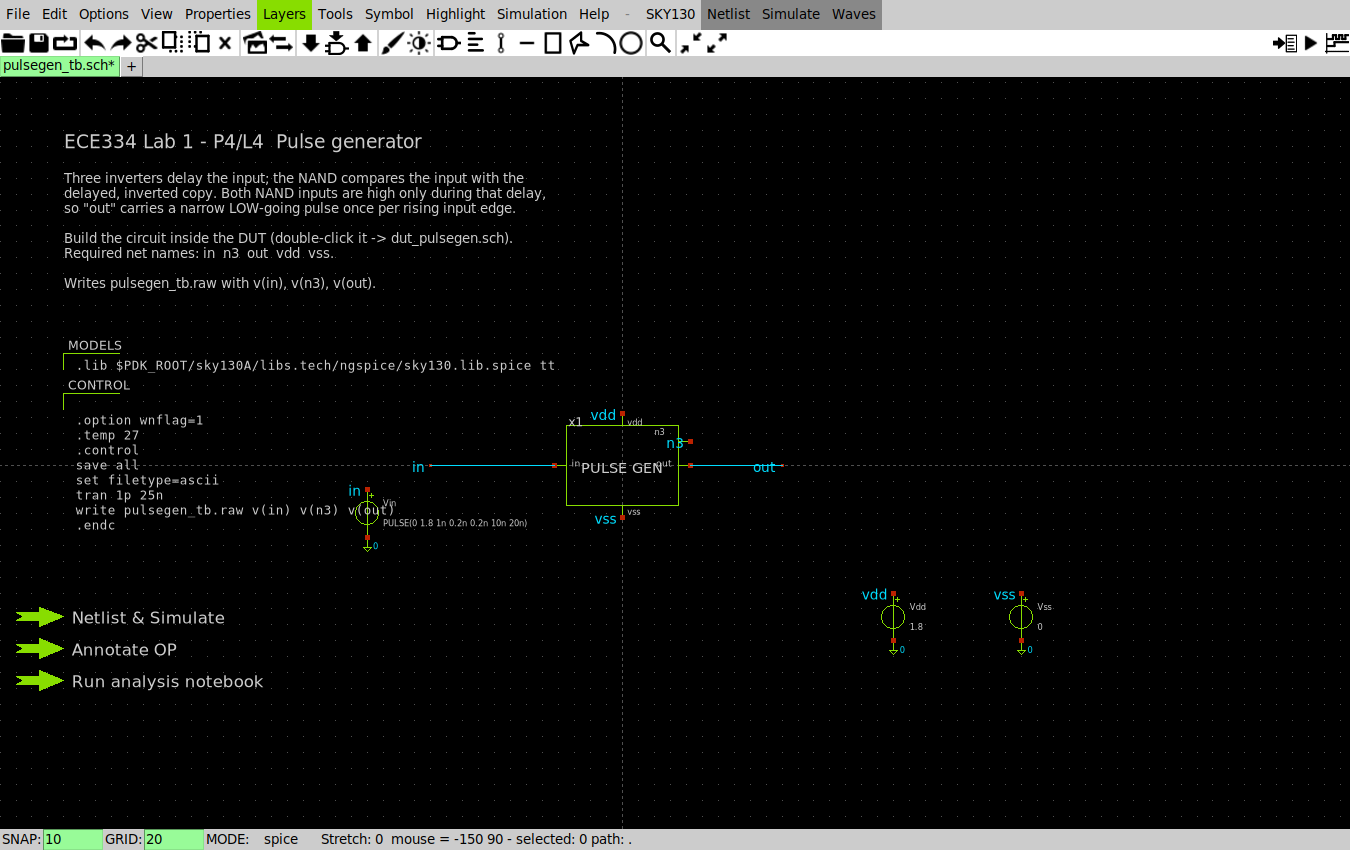Select the Insert polygon tool icon
Image resolution: width=1350 pixels, height=850 pixels.
[x=579, y=43]
